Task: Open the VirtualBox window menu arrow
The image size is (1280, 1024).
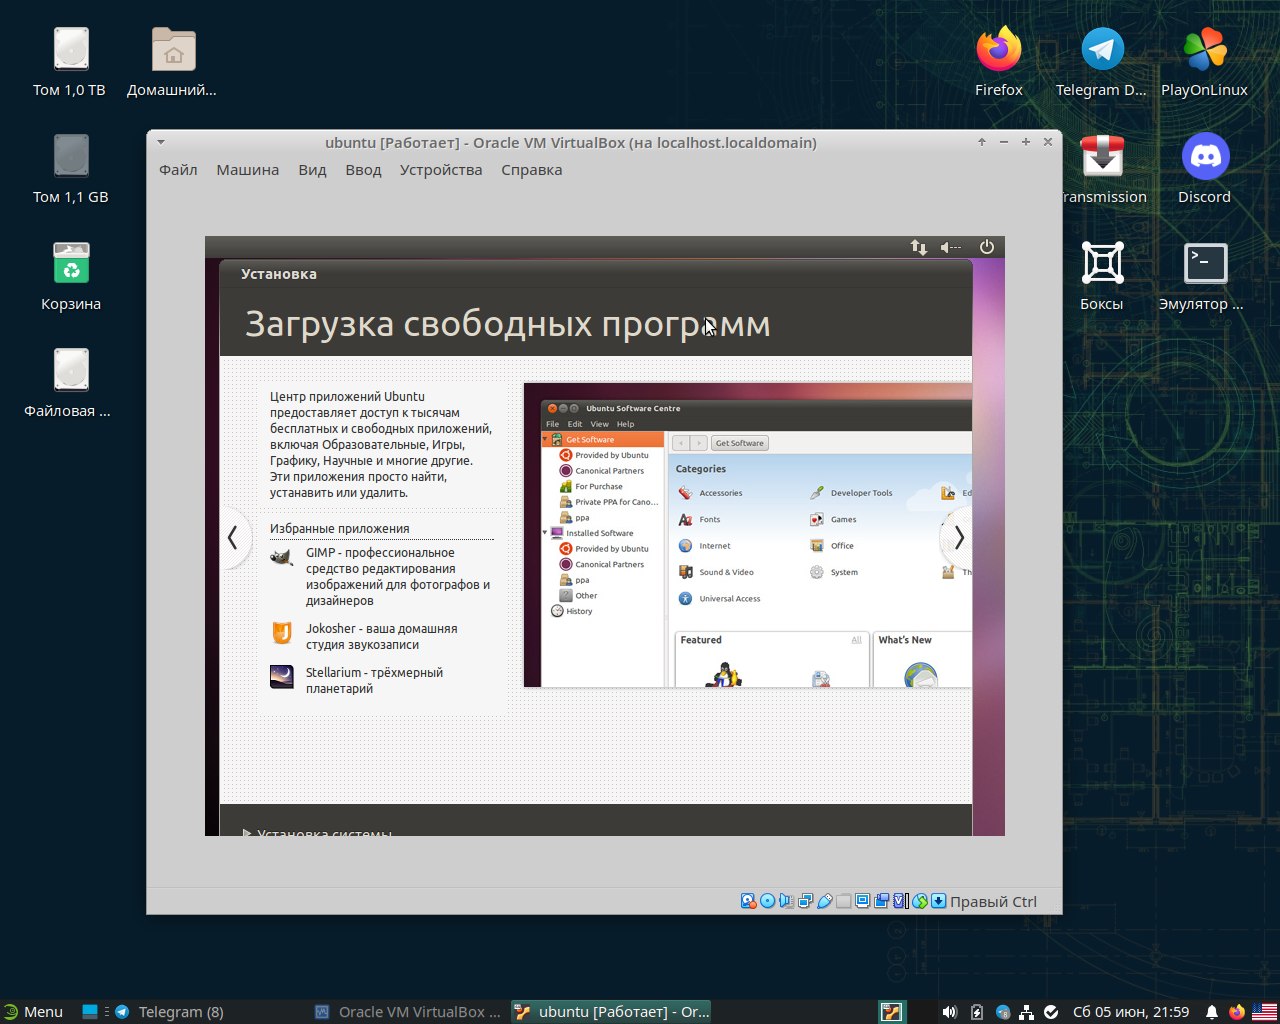Action: tap(161, 143)
